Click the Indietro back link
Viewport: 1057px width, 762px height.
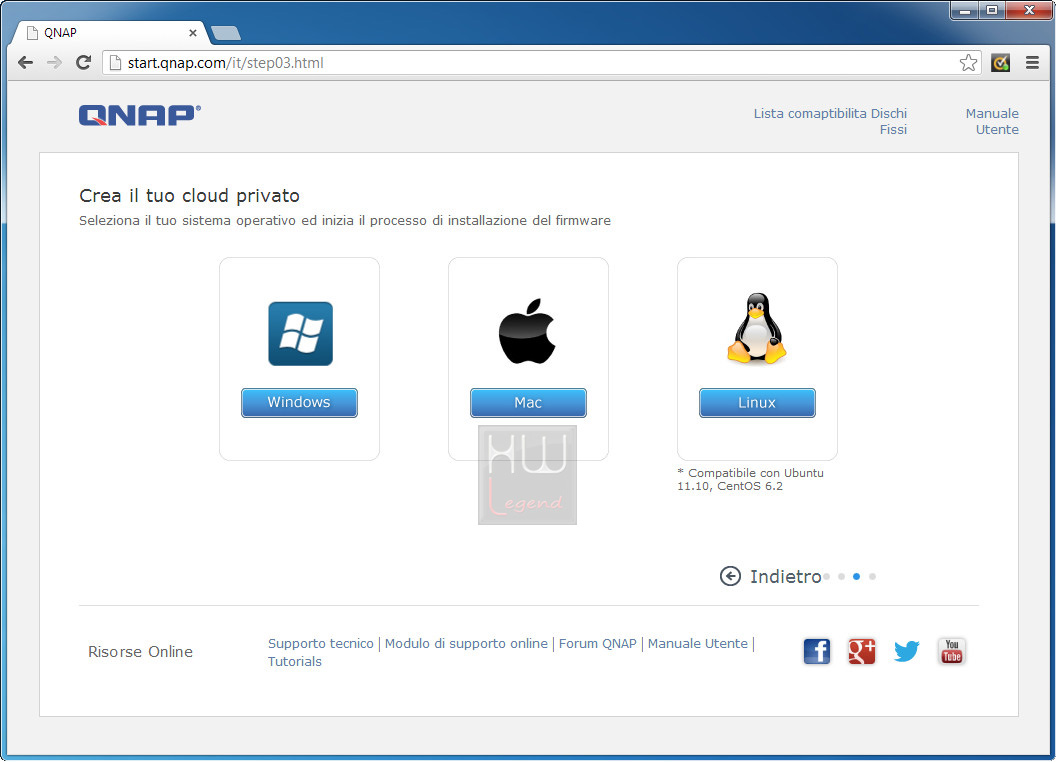tap(785, 577)
